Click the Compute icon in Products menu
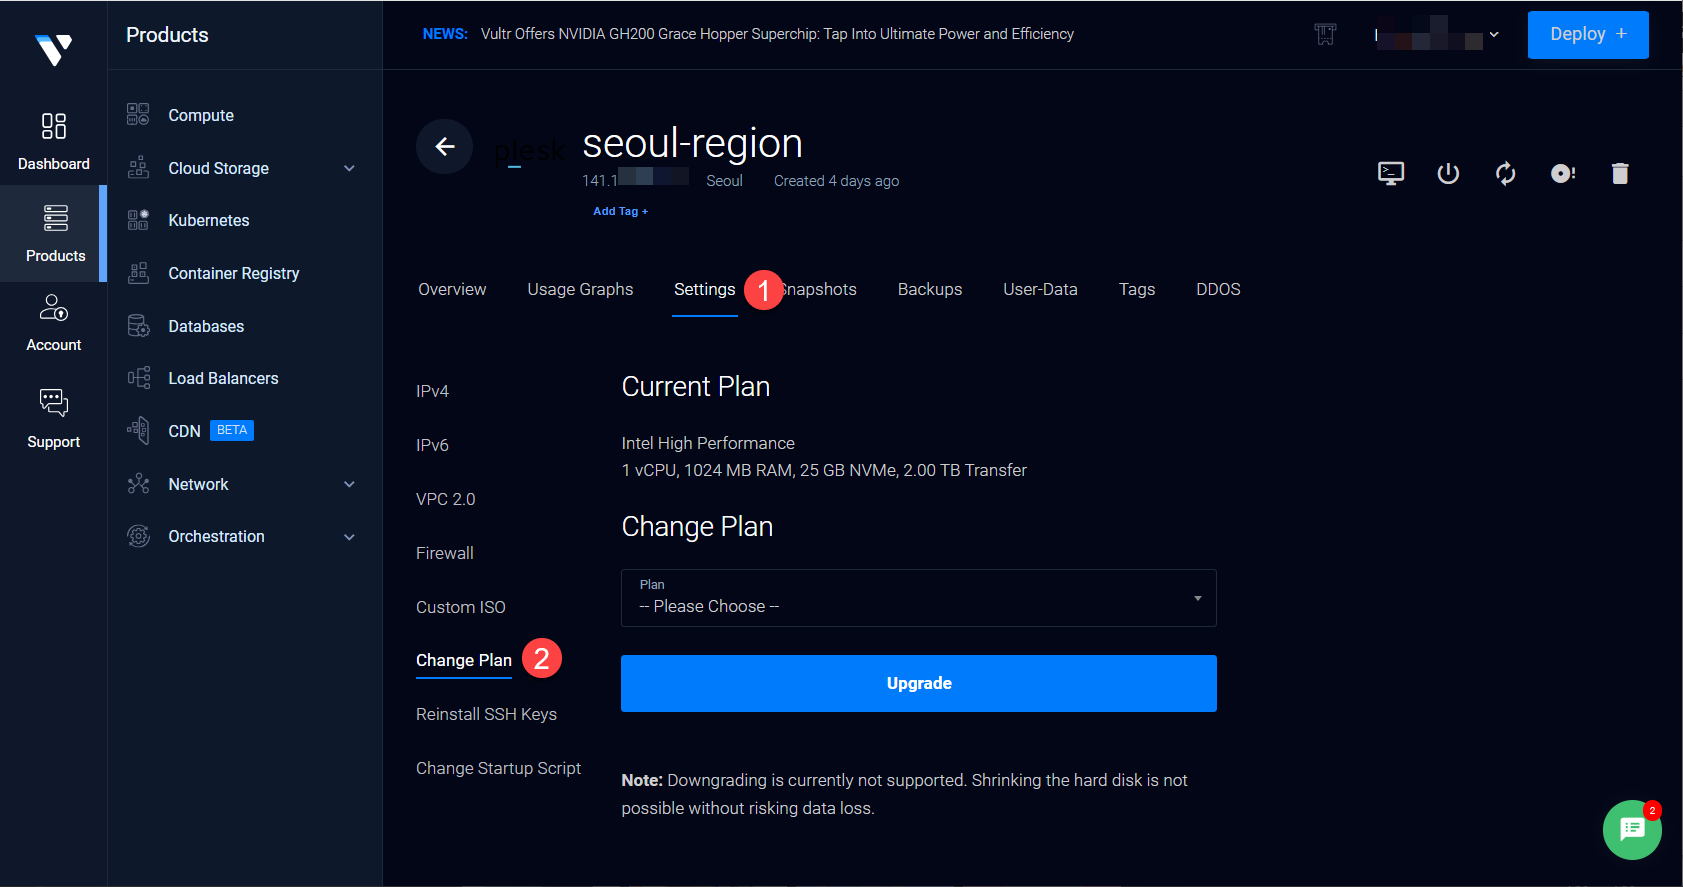 138,115
